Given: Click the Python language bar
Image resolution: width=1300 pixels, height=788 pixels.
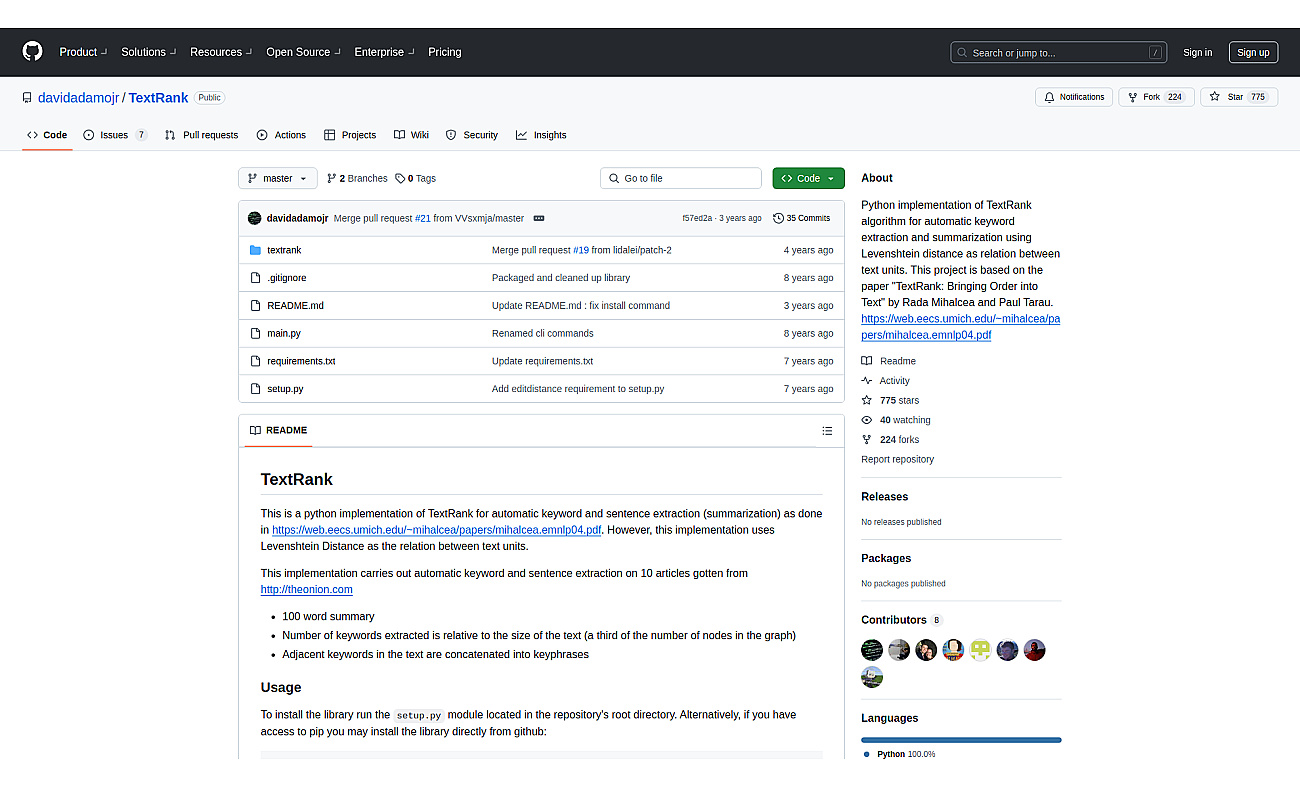Looking at the screenshot, I should pyautogui.click(x=961, y=740).
